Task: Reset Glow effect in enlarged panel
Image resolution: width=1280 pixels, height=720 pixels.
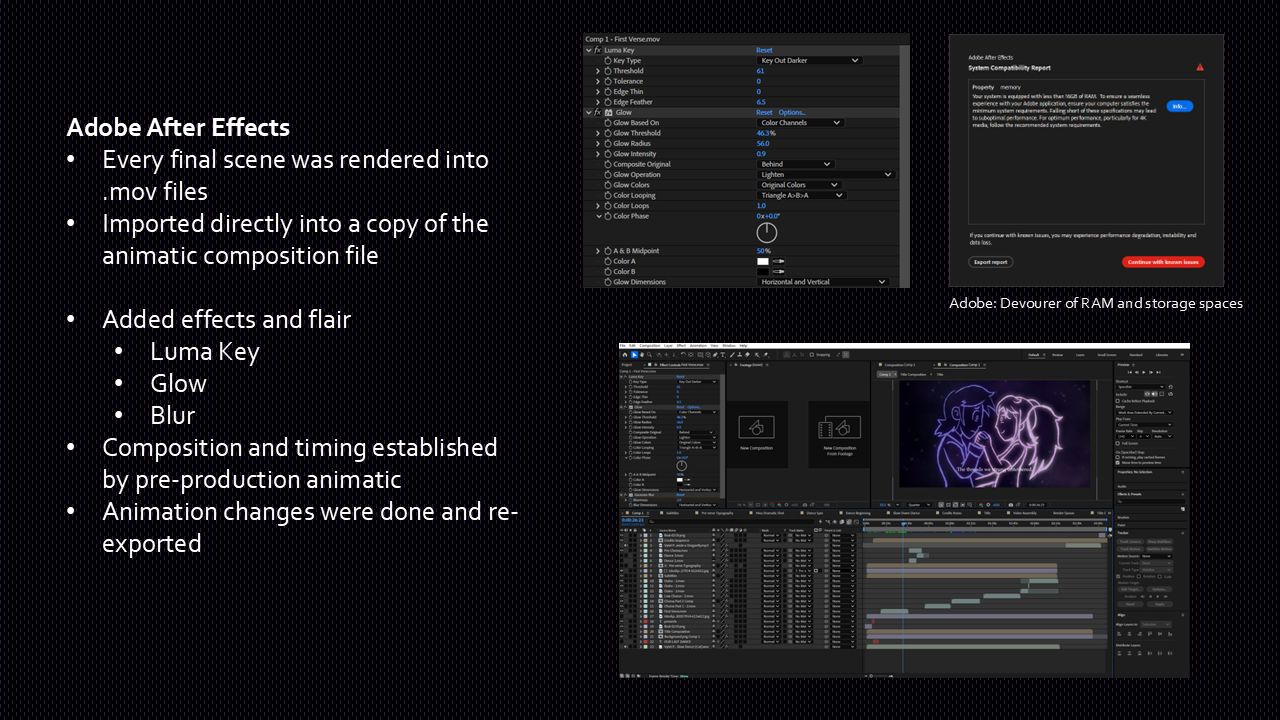Action: (x=764, y=113)
